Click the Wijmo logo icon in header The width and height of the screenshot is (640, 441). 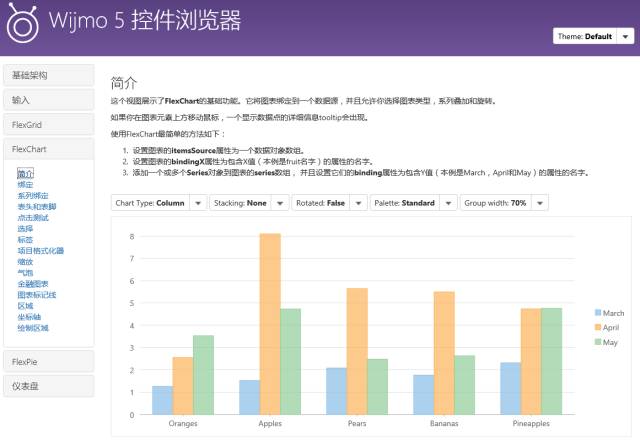pos(22,22)
